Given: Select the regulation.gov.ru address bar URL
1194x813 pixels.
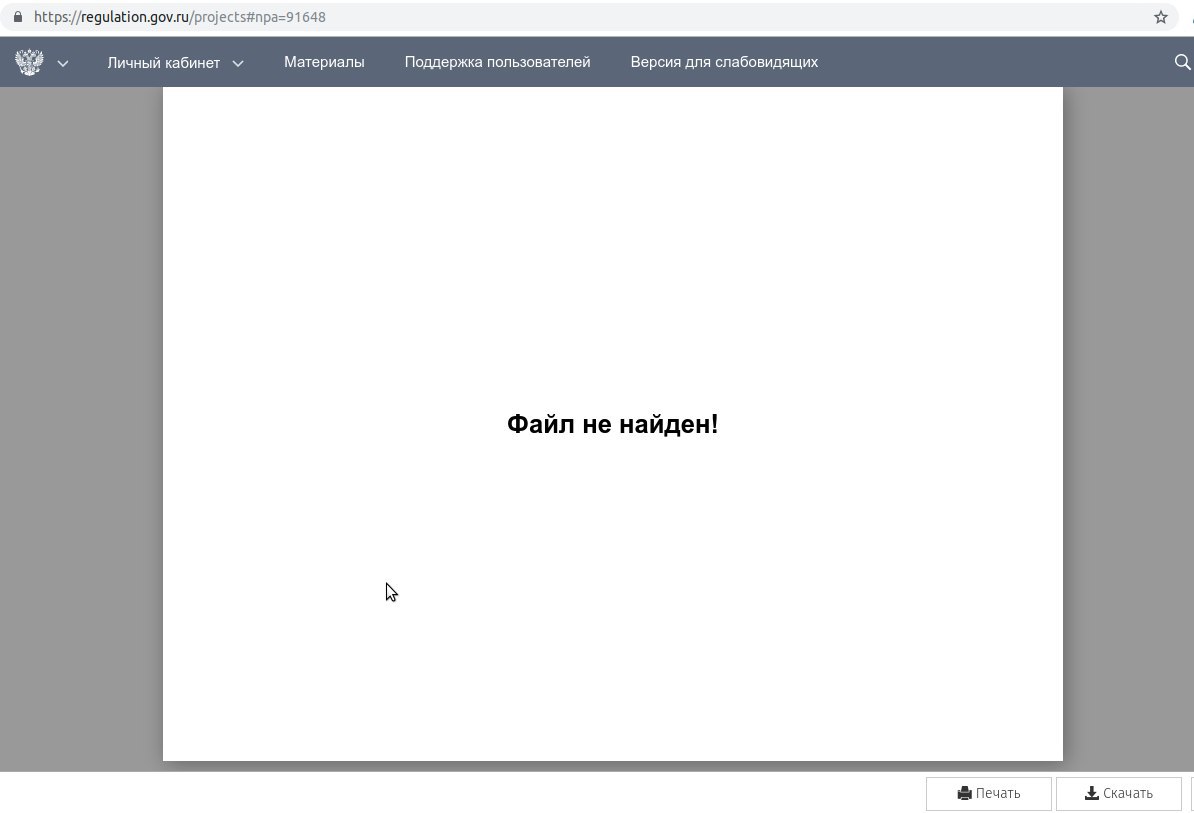Looking at the screenshot, I should tap(180, 17).
